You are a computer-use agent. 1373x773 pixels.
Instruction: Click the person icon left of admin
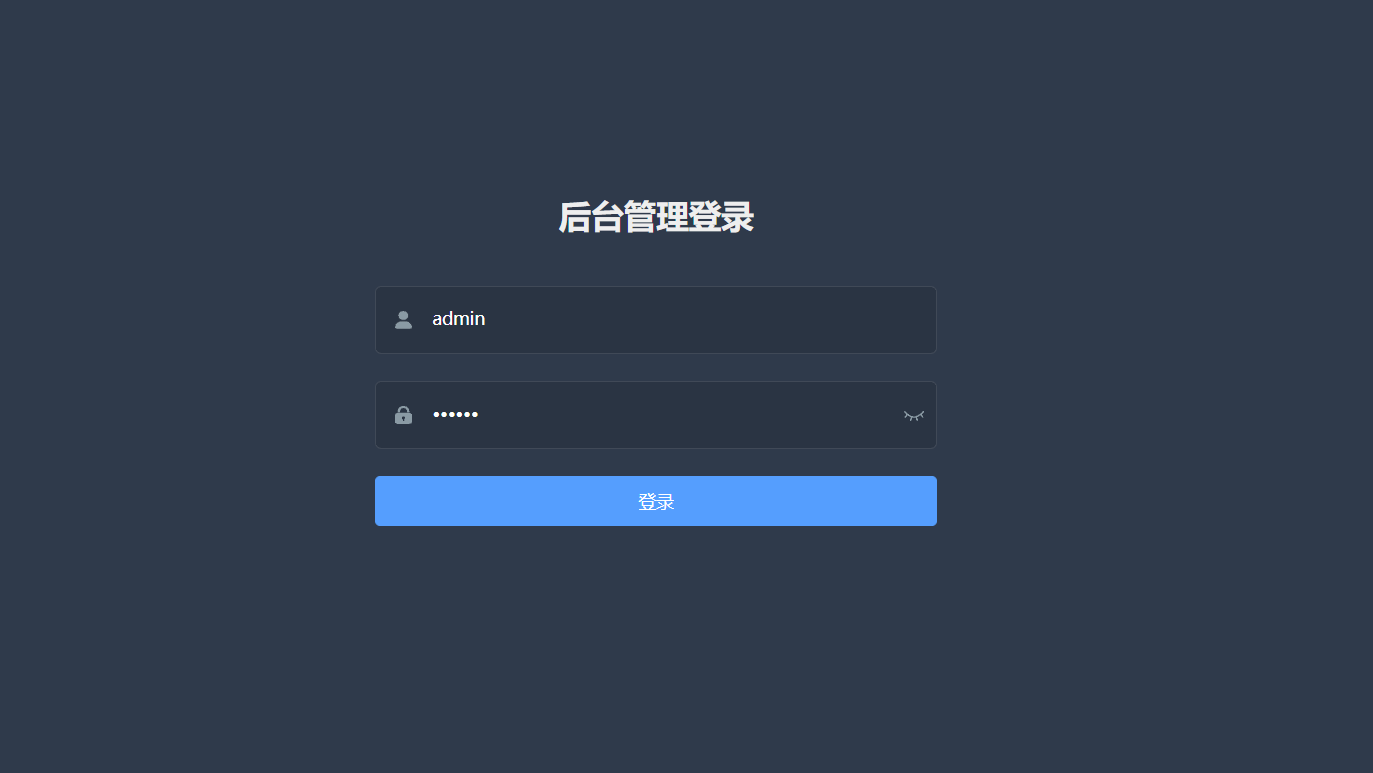[403, 320]
